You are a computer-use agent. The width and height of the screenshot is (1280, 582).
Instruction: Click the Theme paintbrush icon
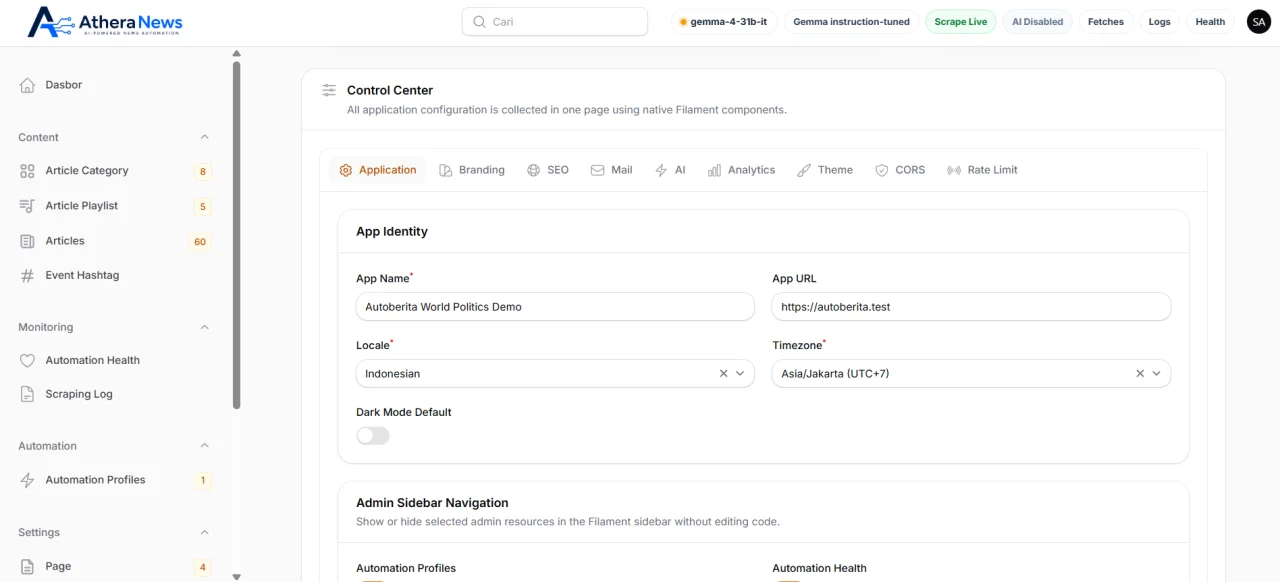[804, 170]
